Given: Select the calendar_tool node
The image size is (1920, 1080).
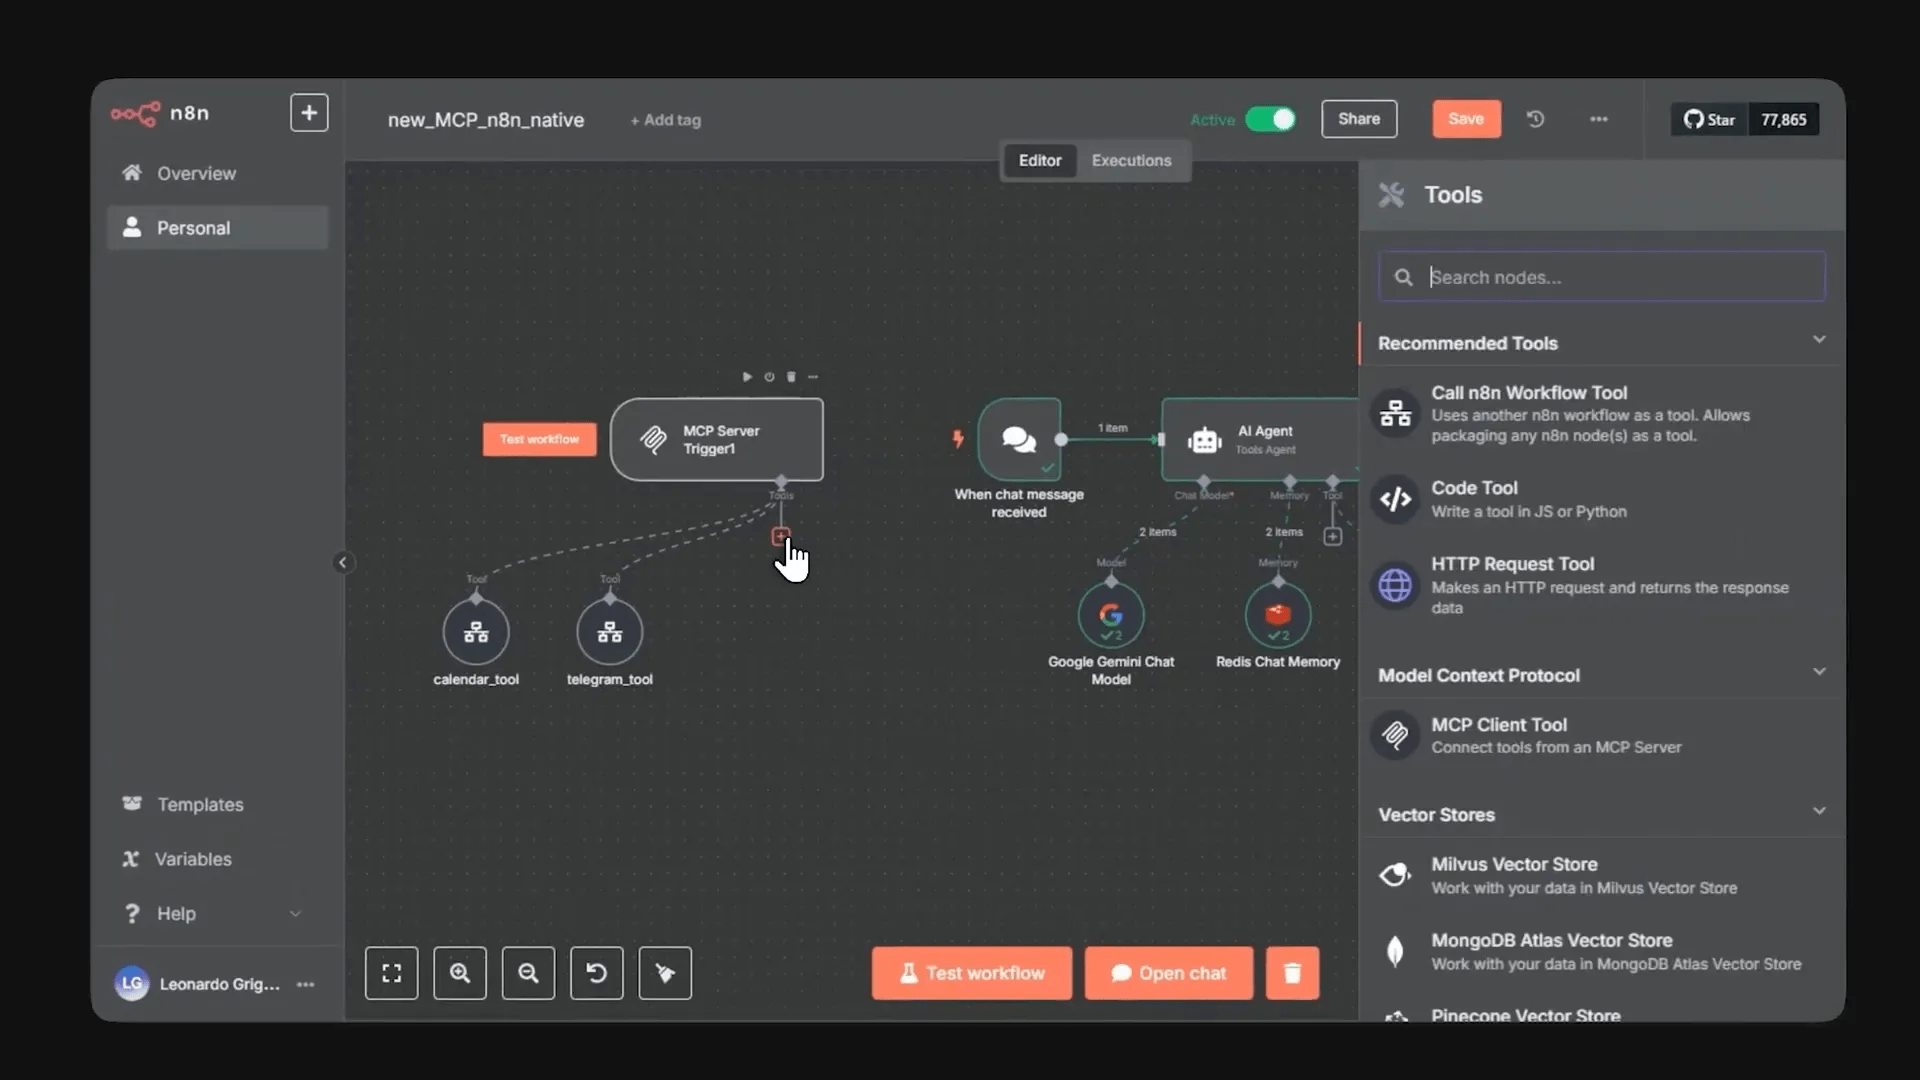Looking at the screenshot, I should click(x=476, y=632).
